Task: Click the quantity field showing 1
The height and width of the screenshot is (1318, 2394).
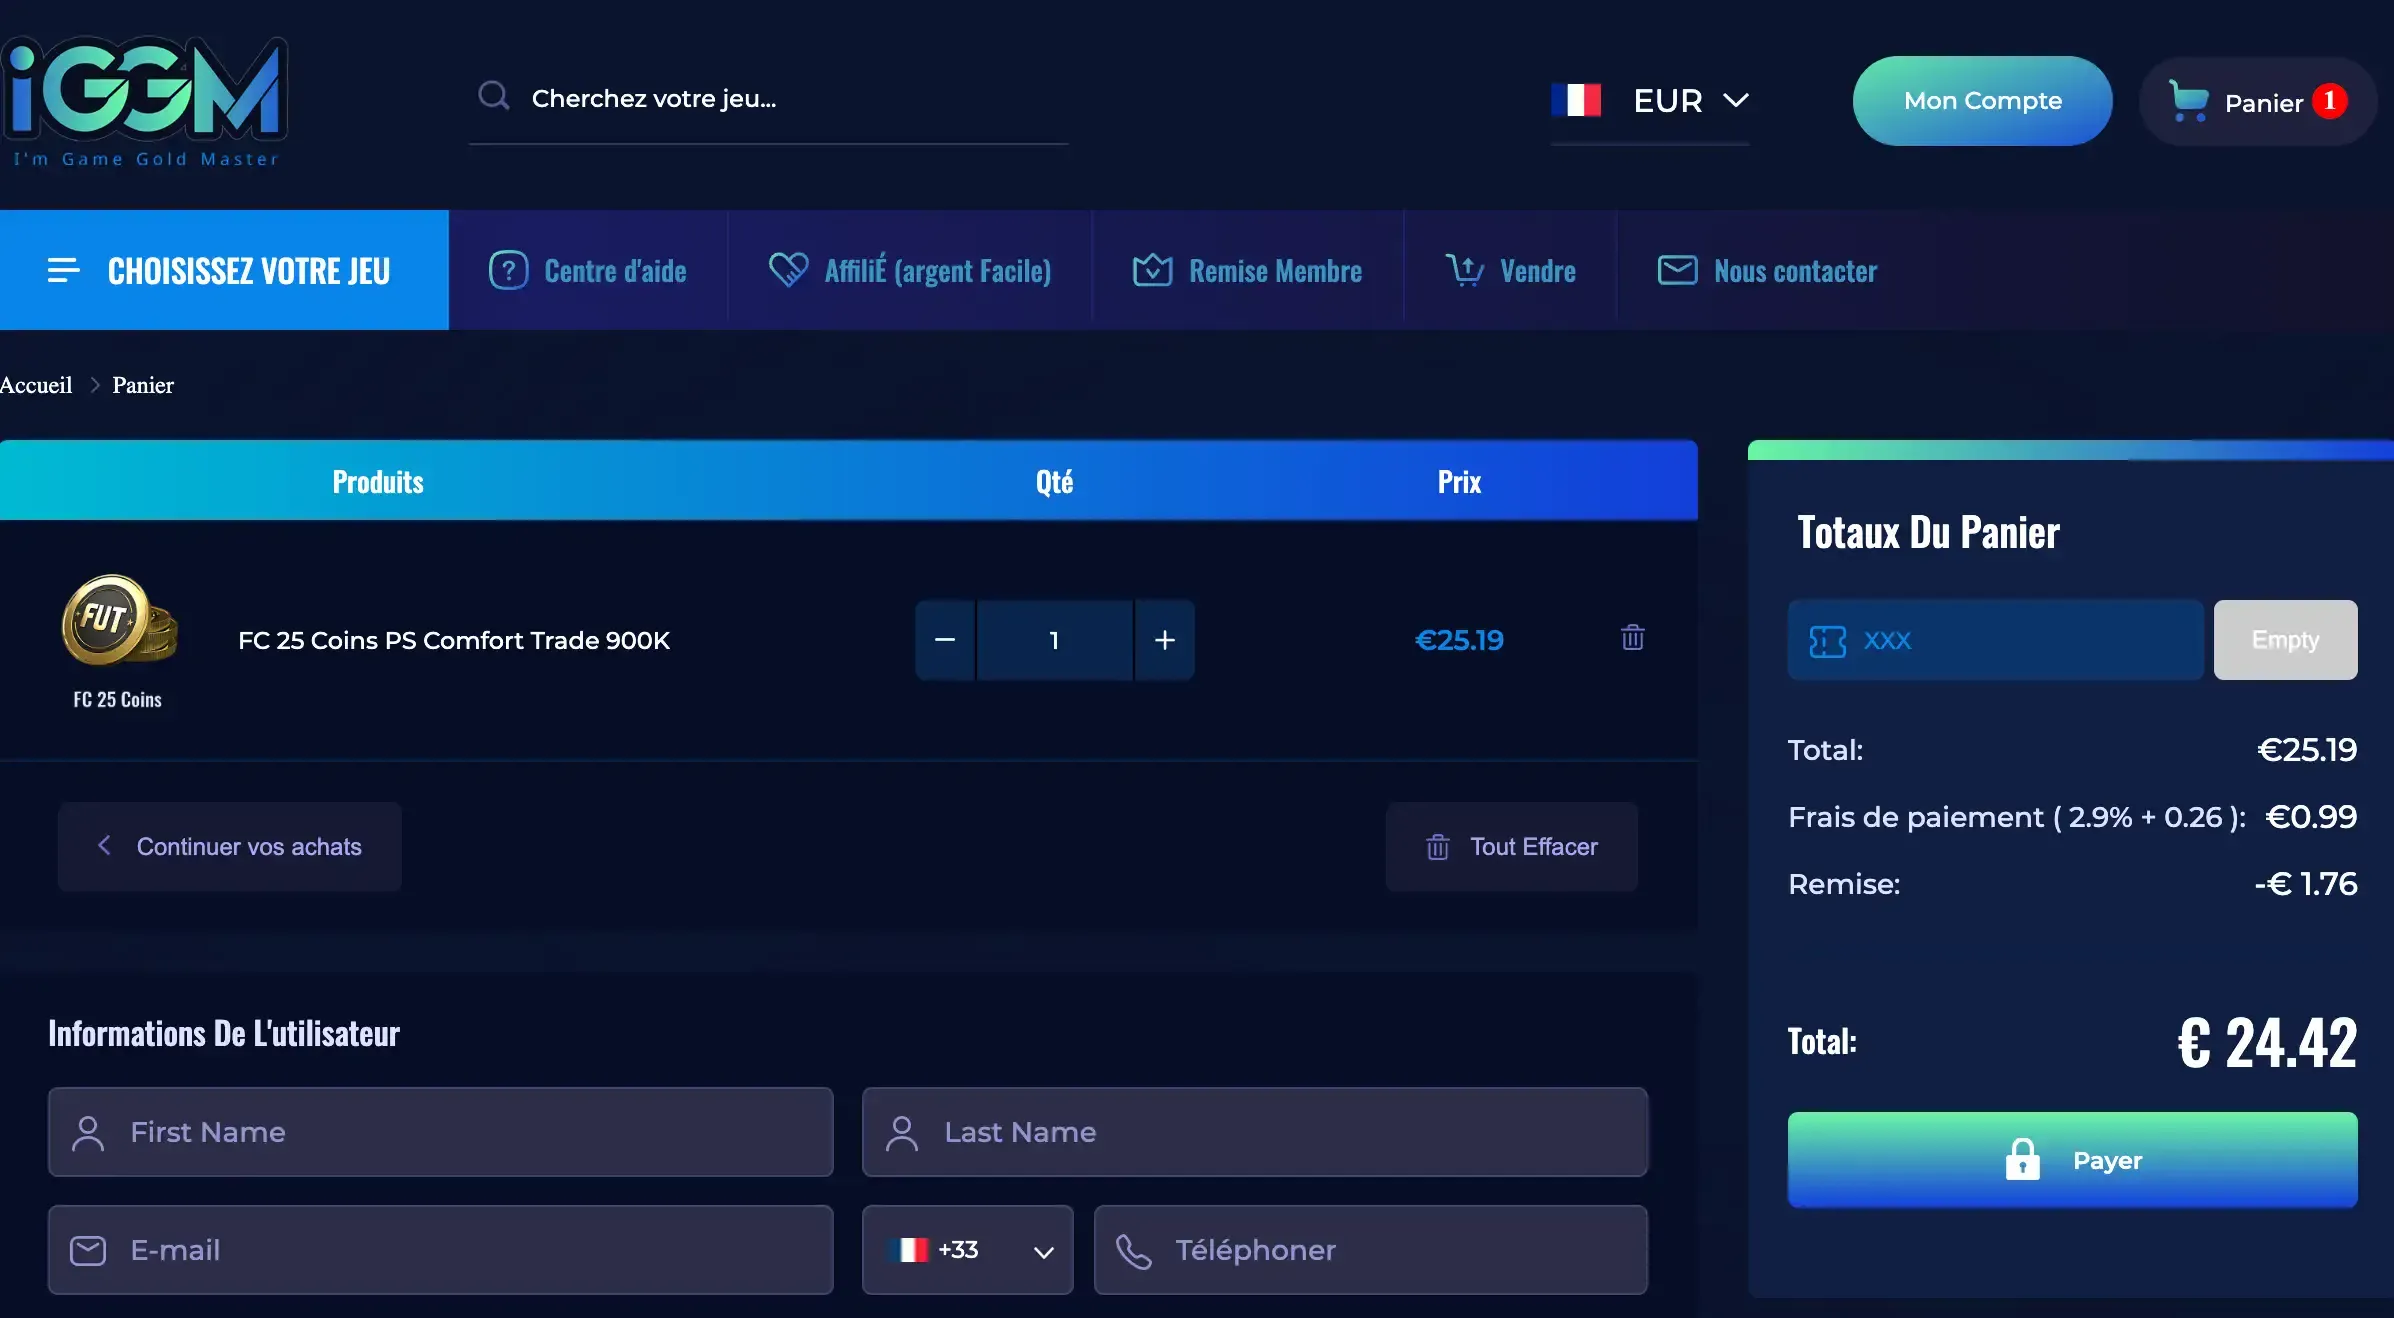Action: [1054, 640]
